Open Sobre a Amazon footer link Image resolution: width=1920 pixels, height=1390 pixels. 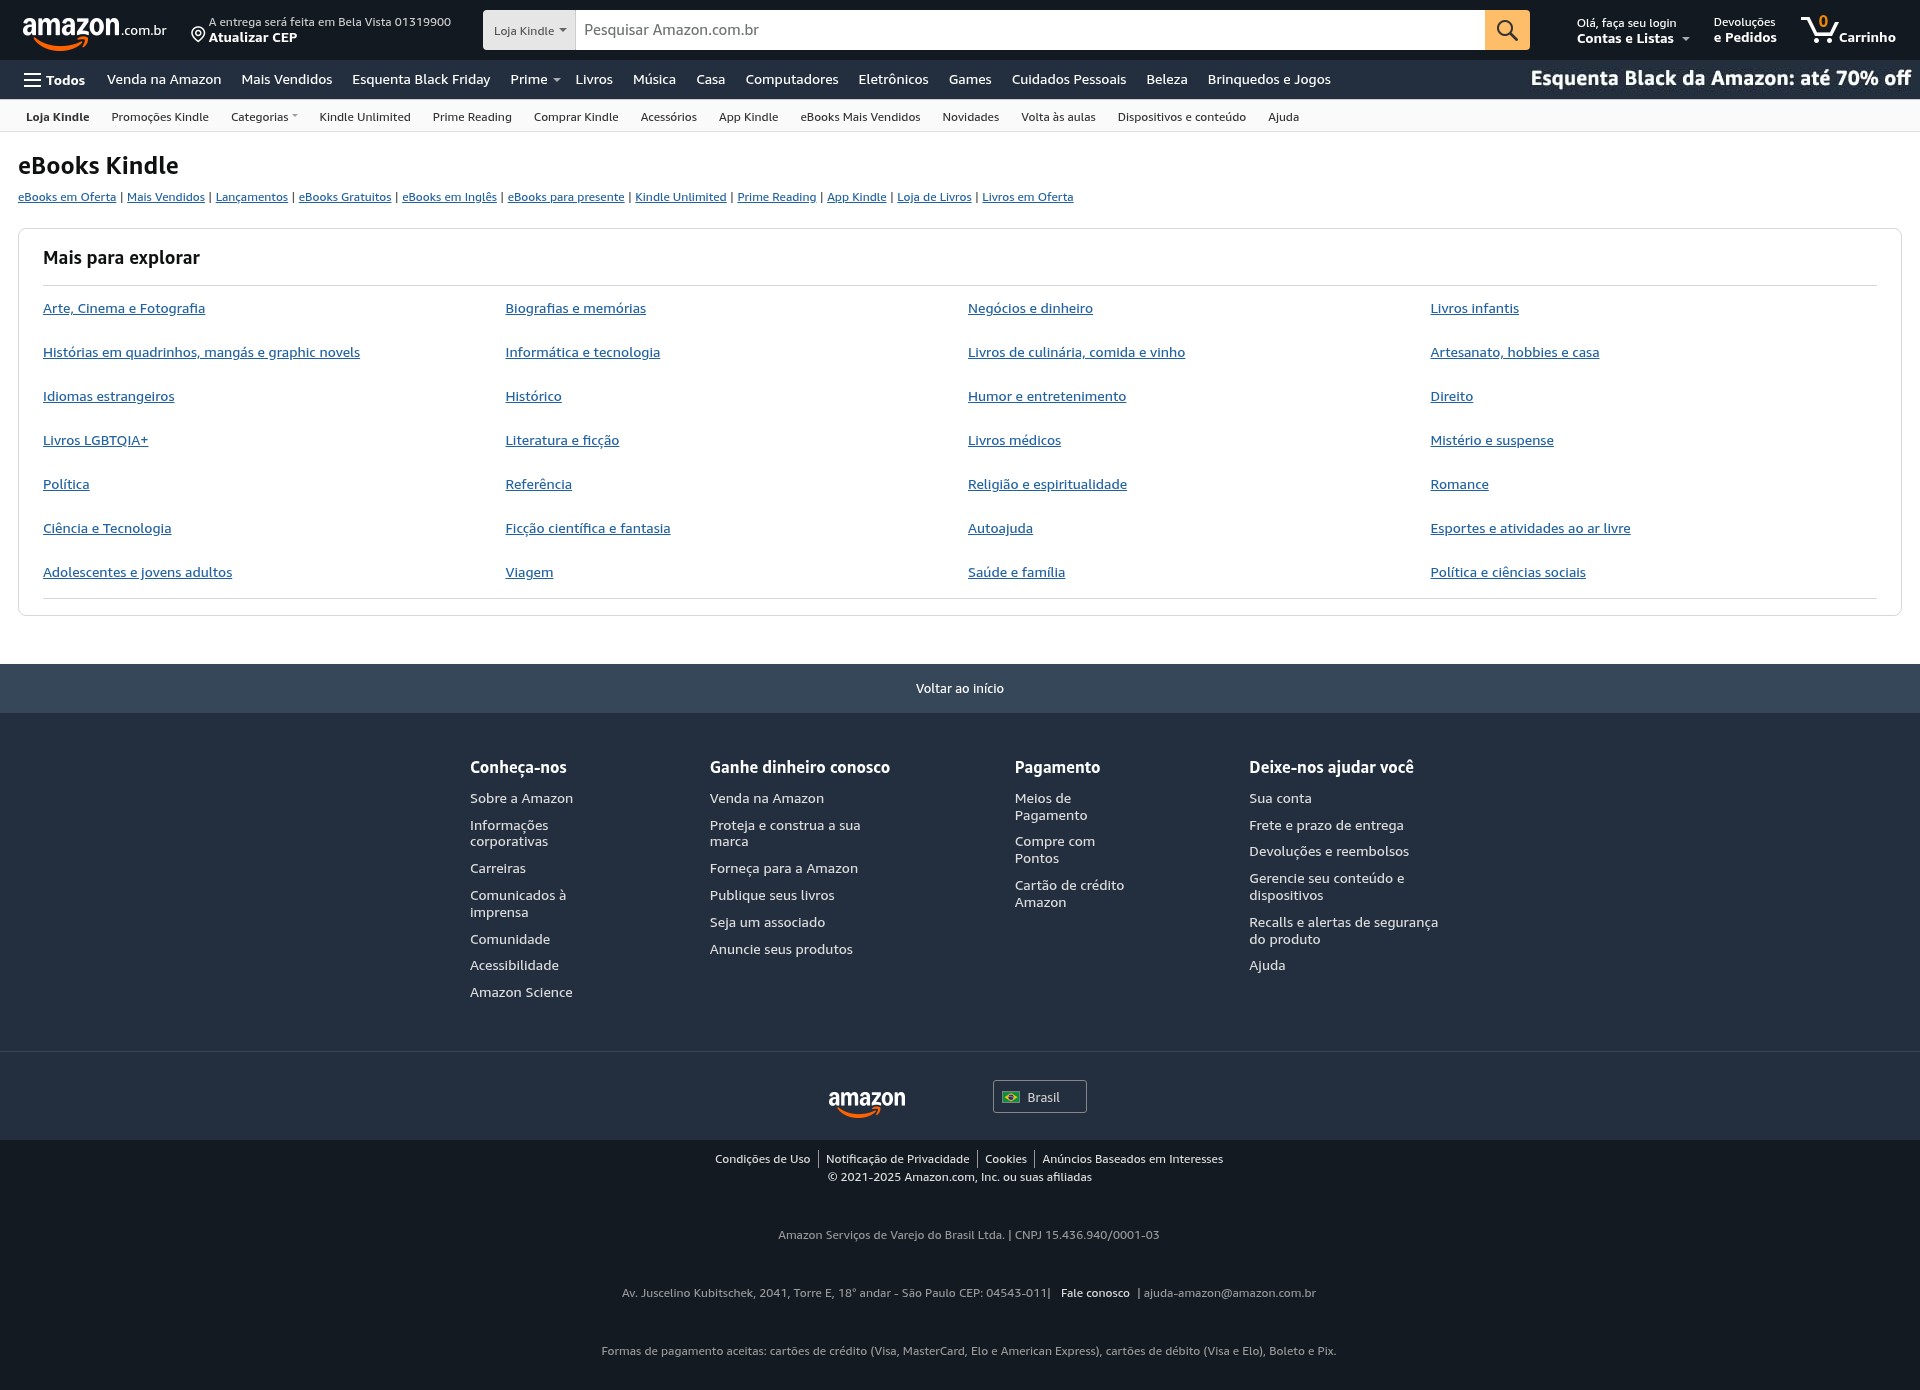click(x=521, y=799)
